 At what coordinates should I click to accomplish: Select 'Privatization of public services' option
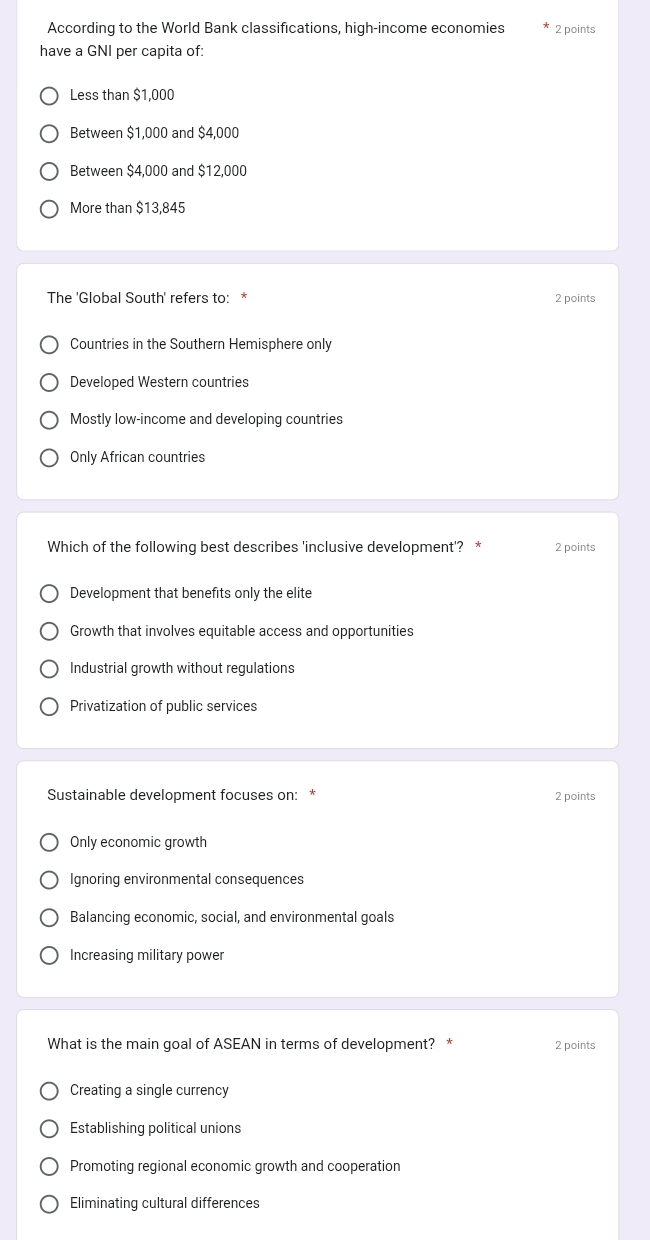click(x=49, y=707)
